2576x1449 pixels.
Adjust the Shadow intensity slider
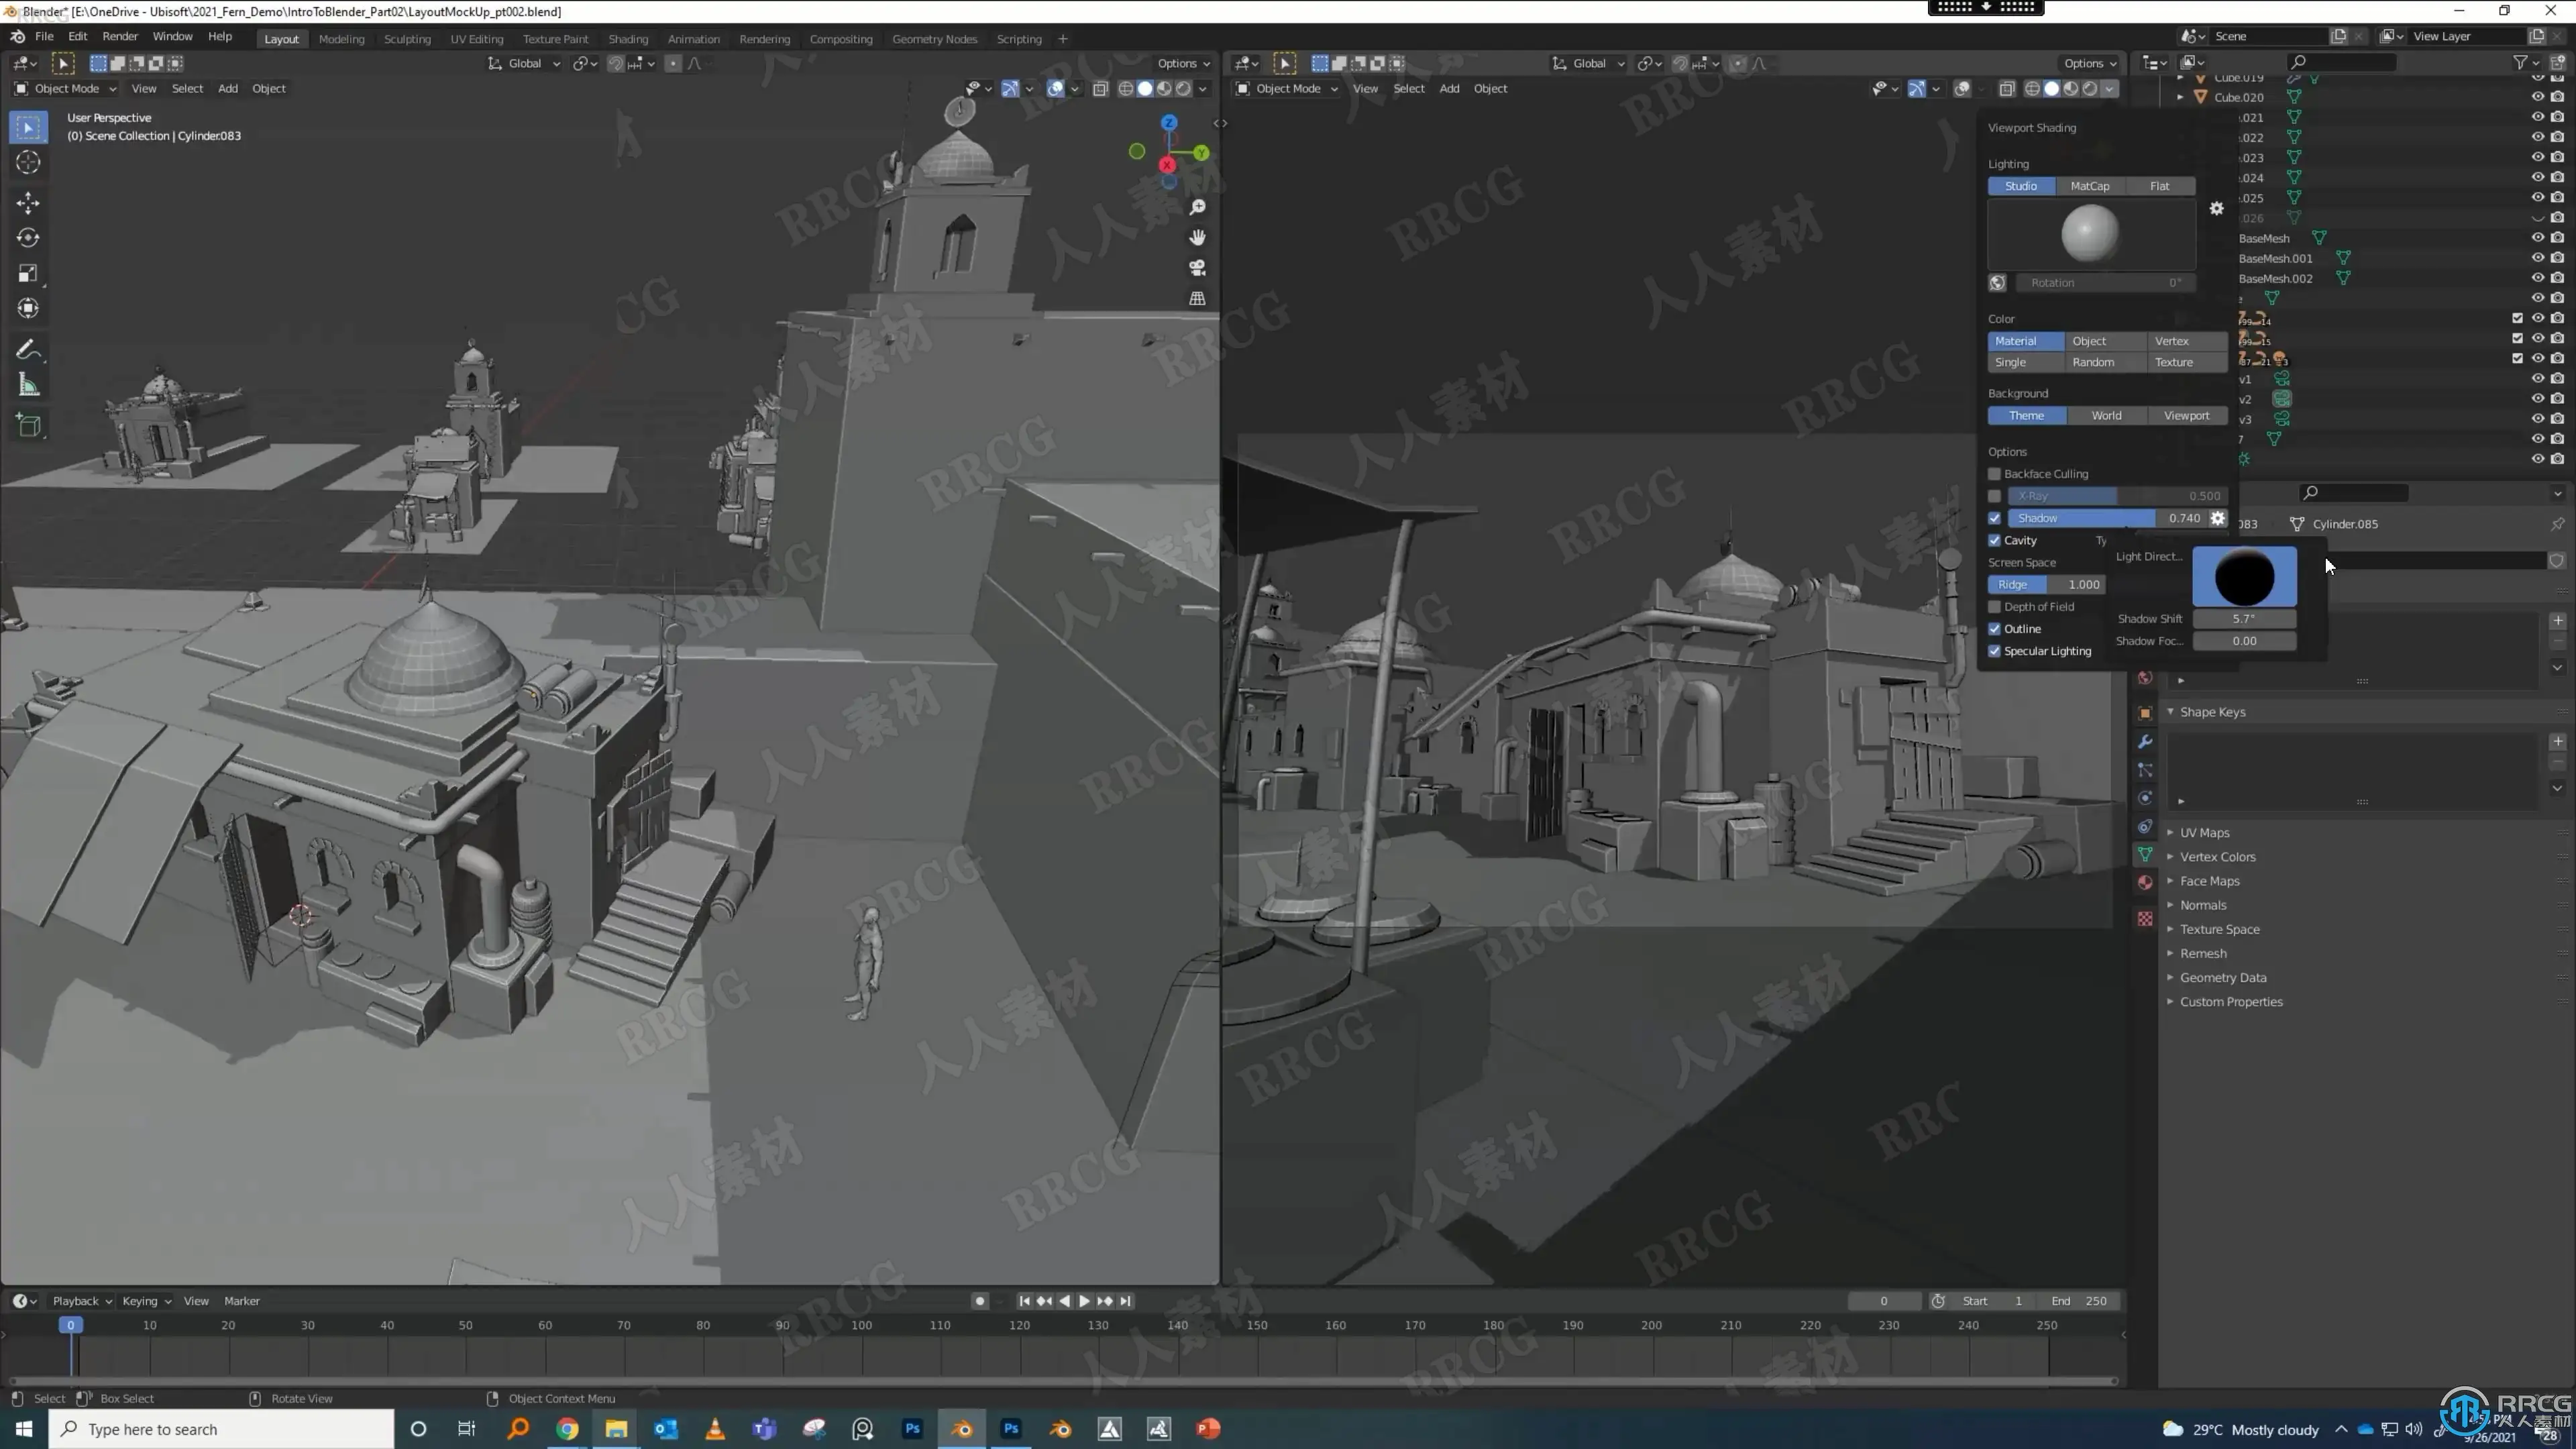click(x=2090, y=518)
